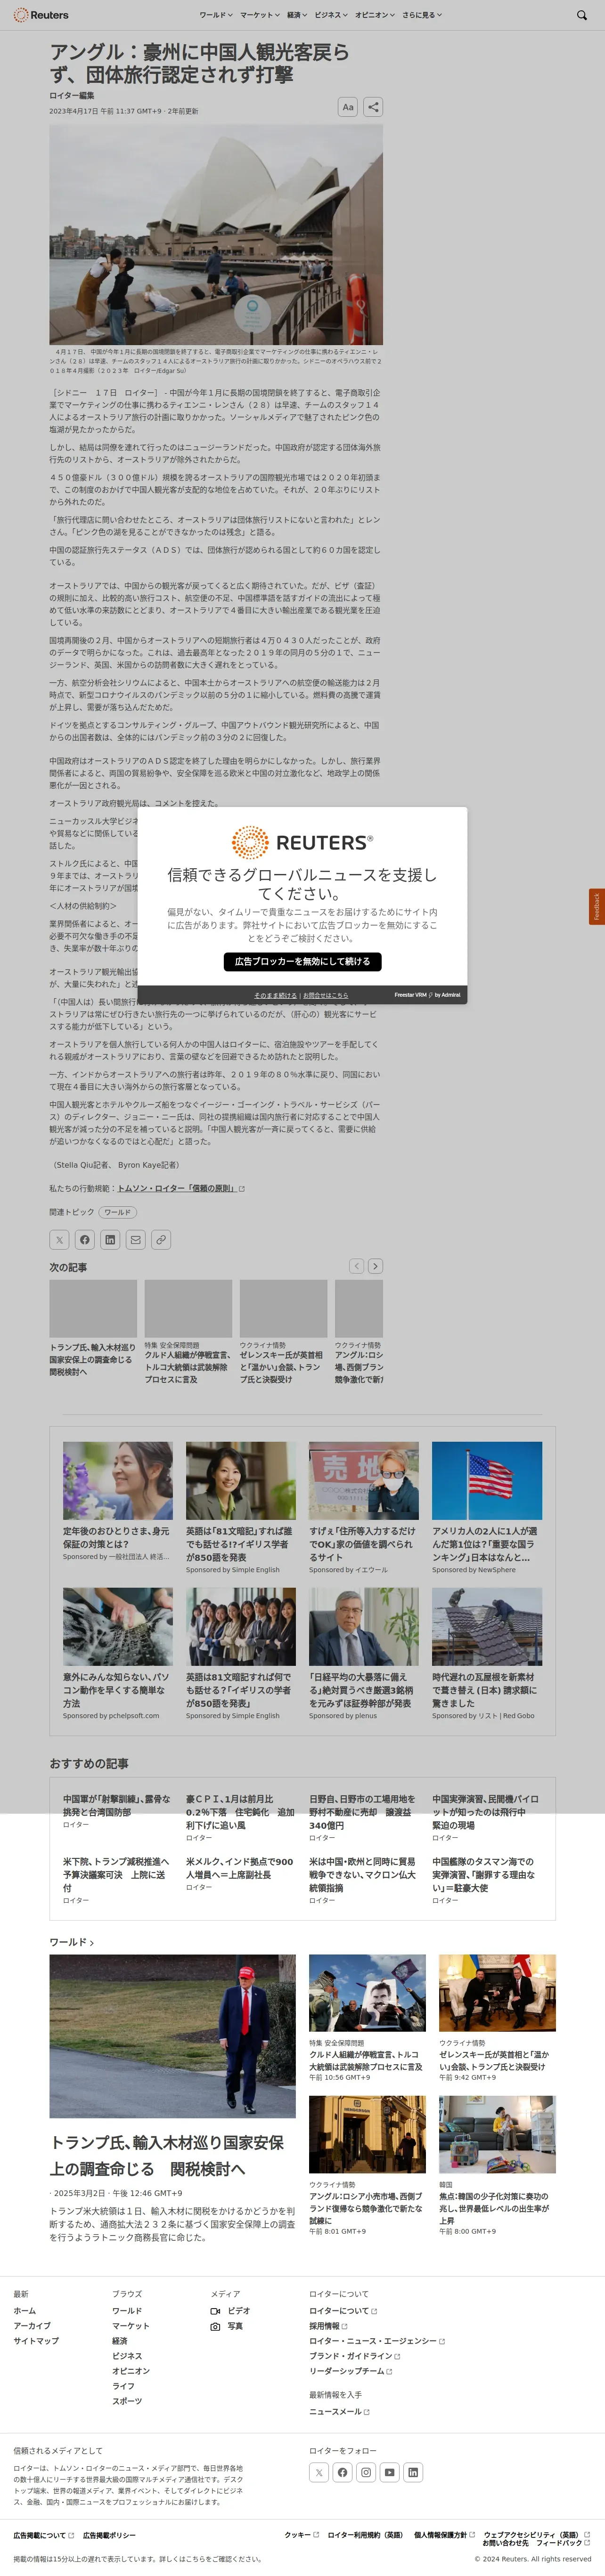Click footer ライフ link
The width and height of the screenshot is (605, 2576).
click(123, 2386)
